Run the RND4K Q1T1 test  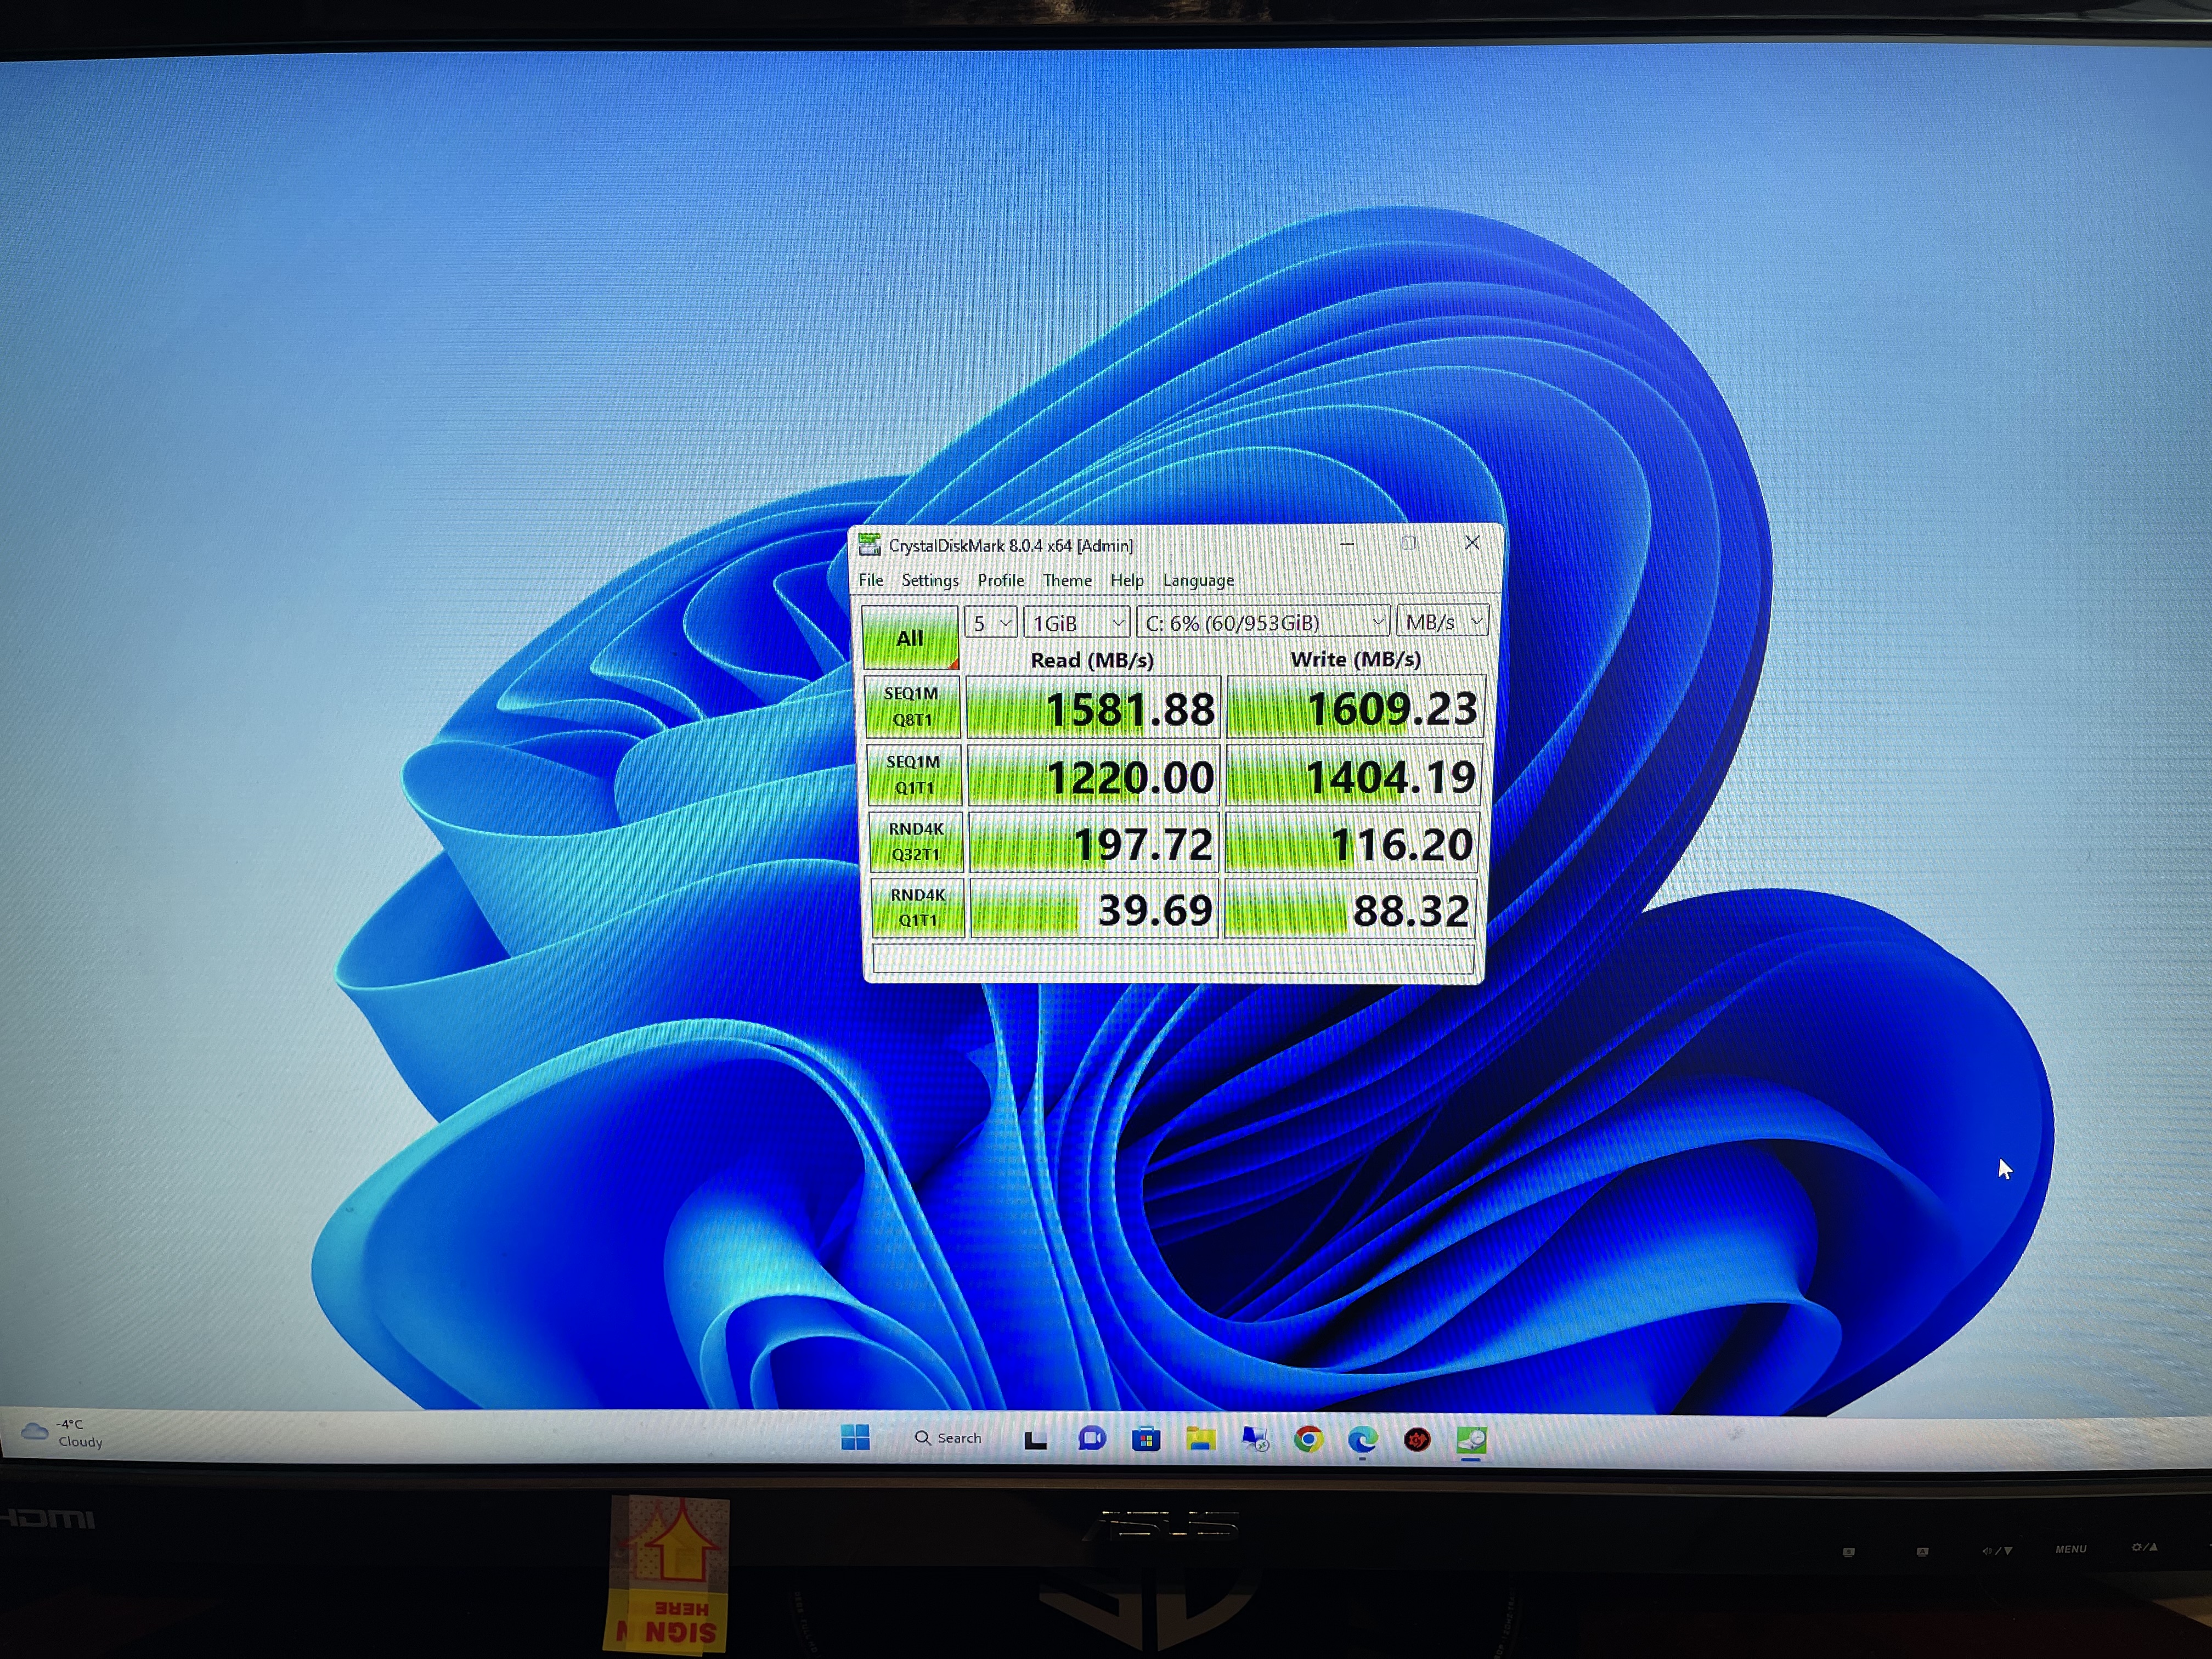918,908
